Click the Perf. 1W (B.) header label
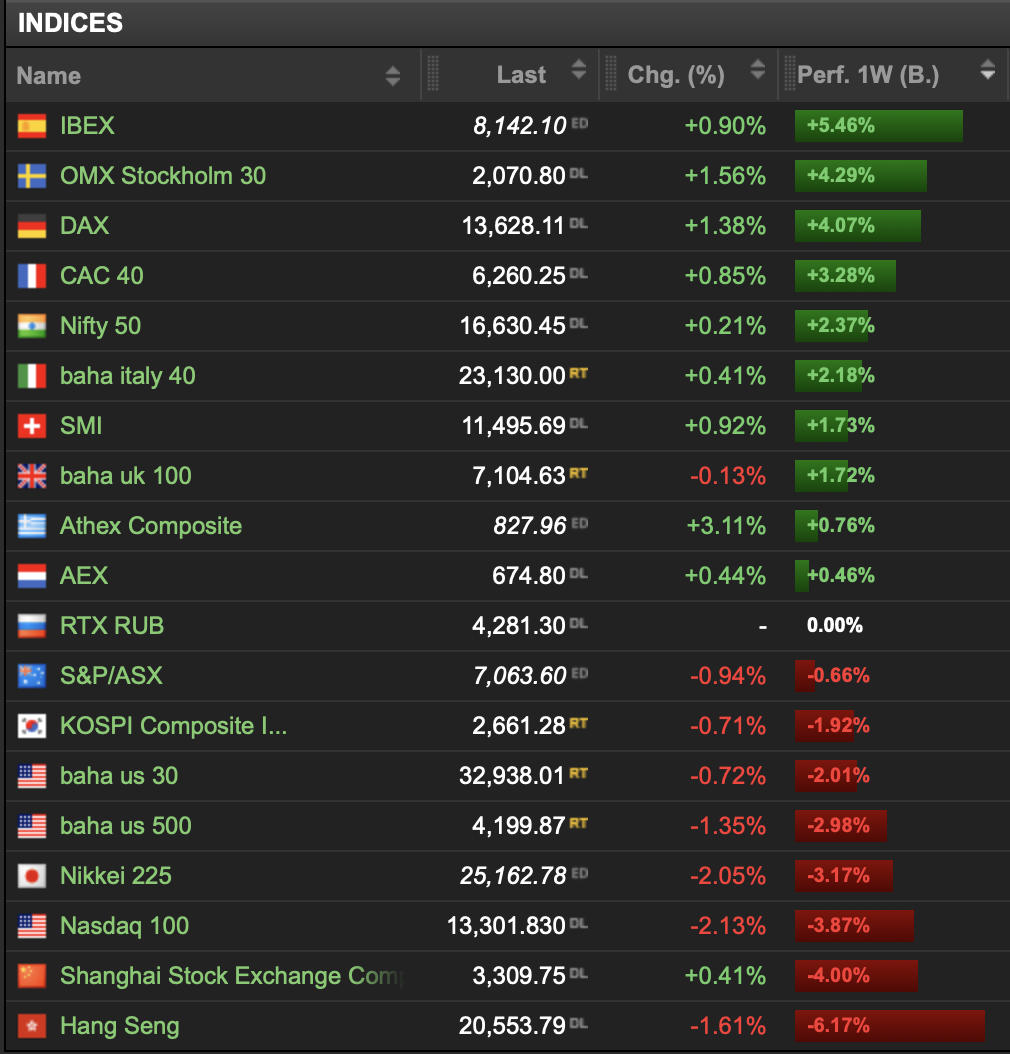 pos(868,75)
